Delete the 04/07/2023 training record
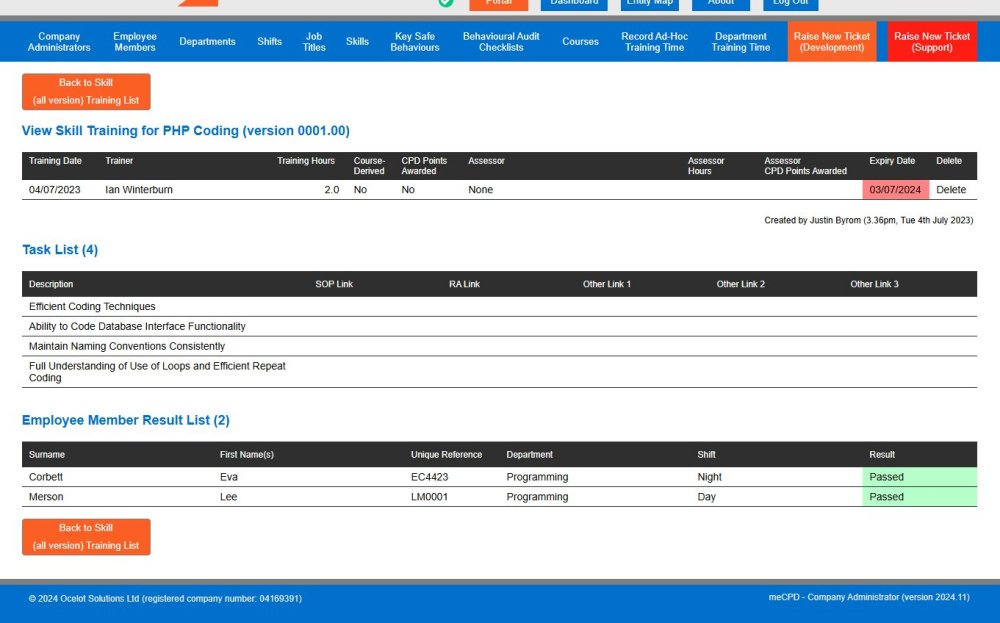This screenshot has height=623, width=1000. [951, 190]
